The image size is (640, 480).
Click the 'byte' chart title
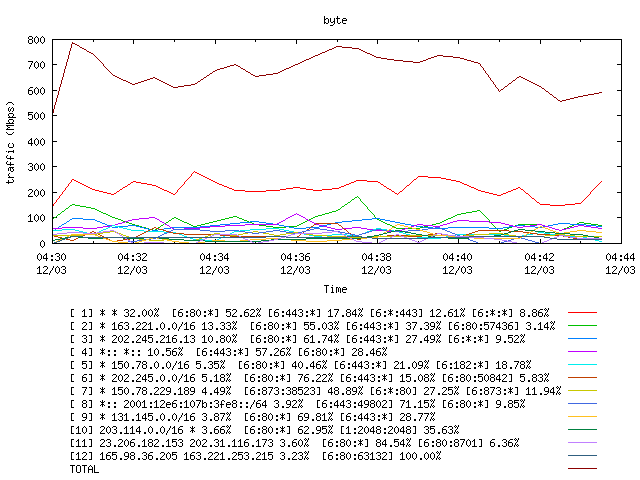click(335, 20)
